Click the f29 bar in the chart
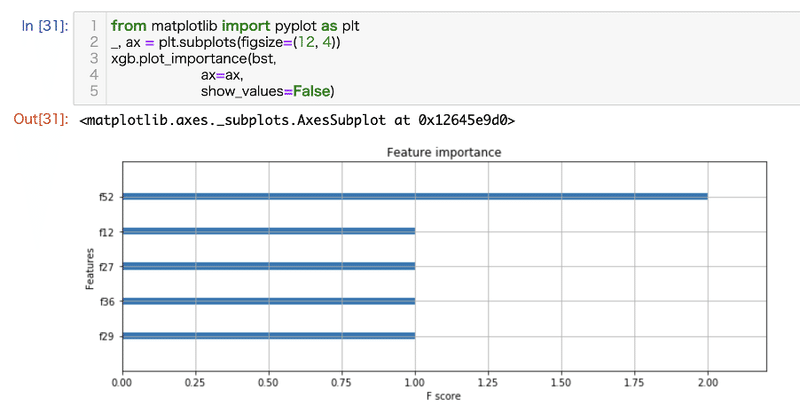This screenshot has height=413, width=800. pos(268,336)
